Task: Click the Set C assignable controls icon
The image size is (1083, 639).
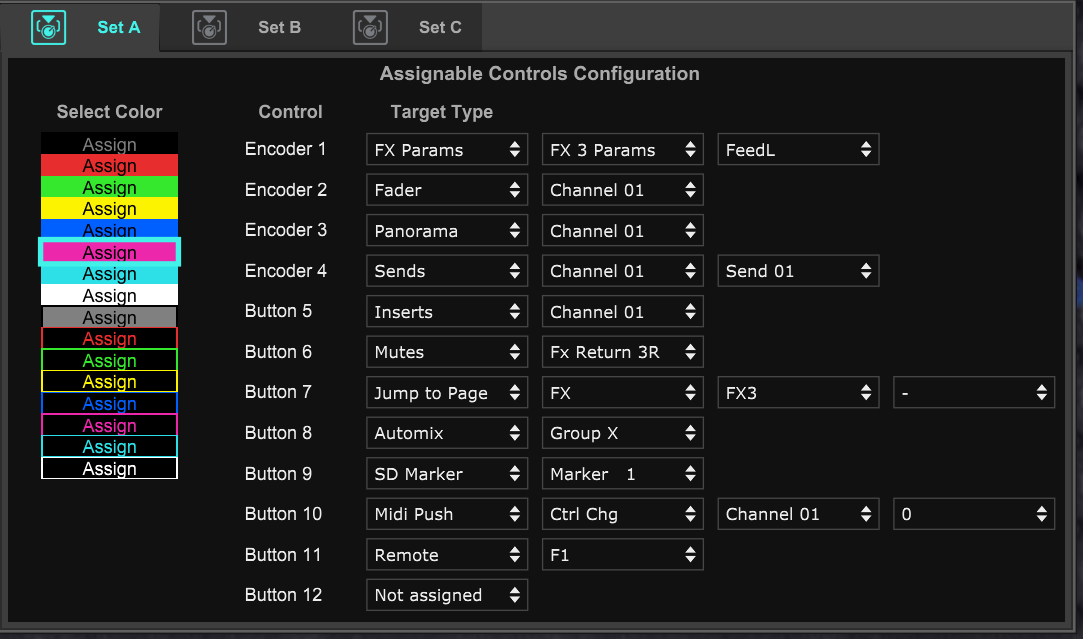Action: [370, 28]
